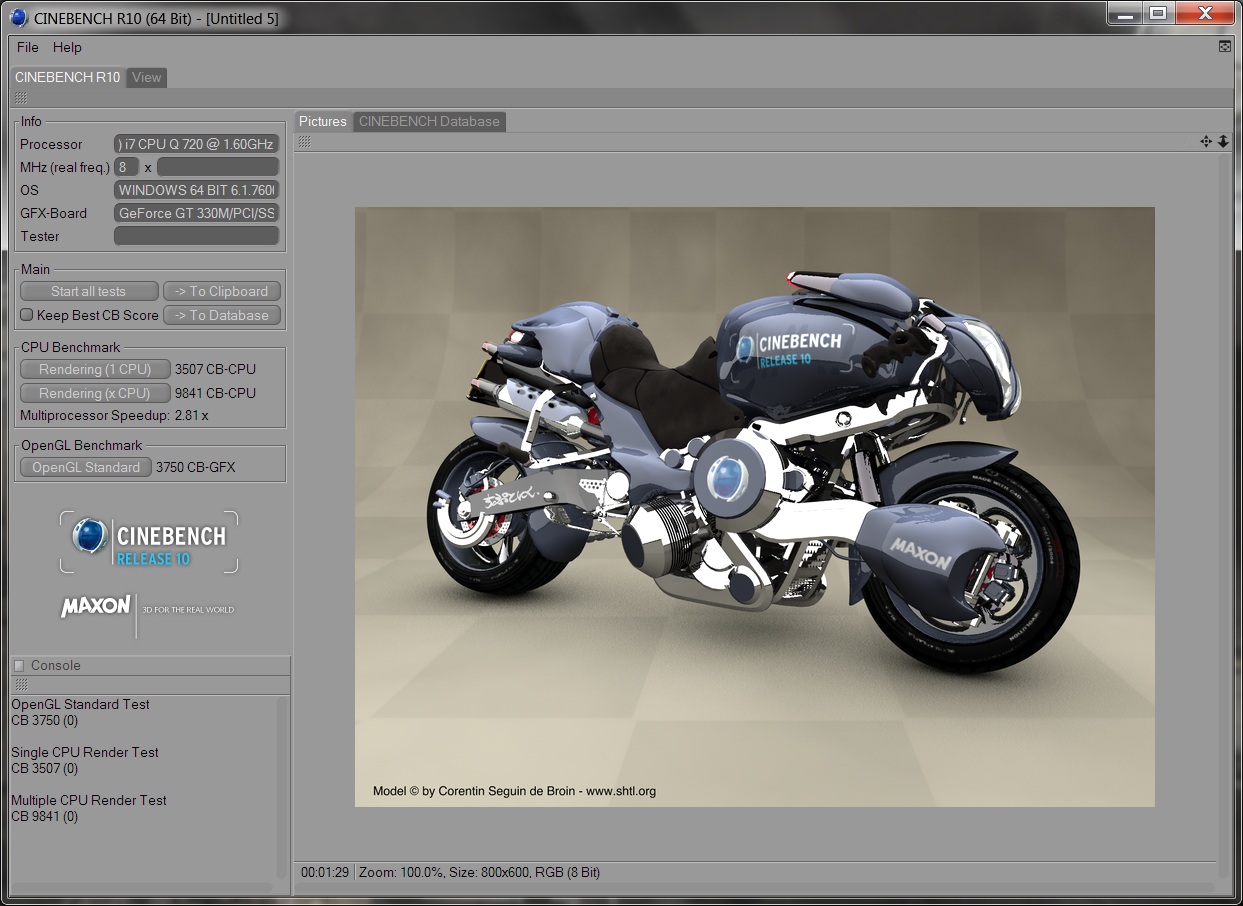Click the CINEBENCH app icon in title bar
Image resolution: width=1243 pixels, height=906 pixels.
[x=18, y=17]
